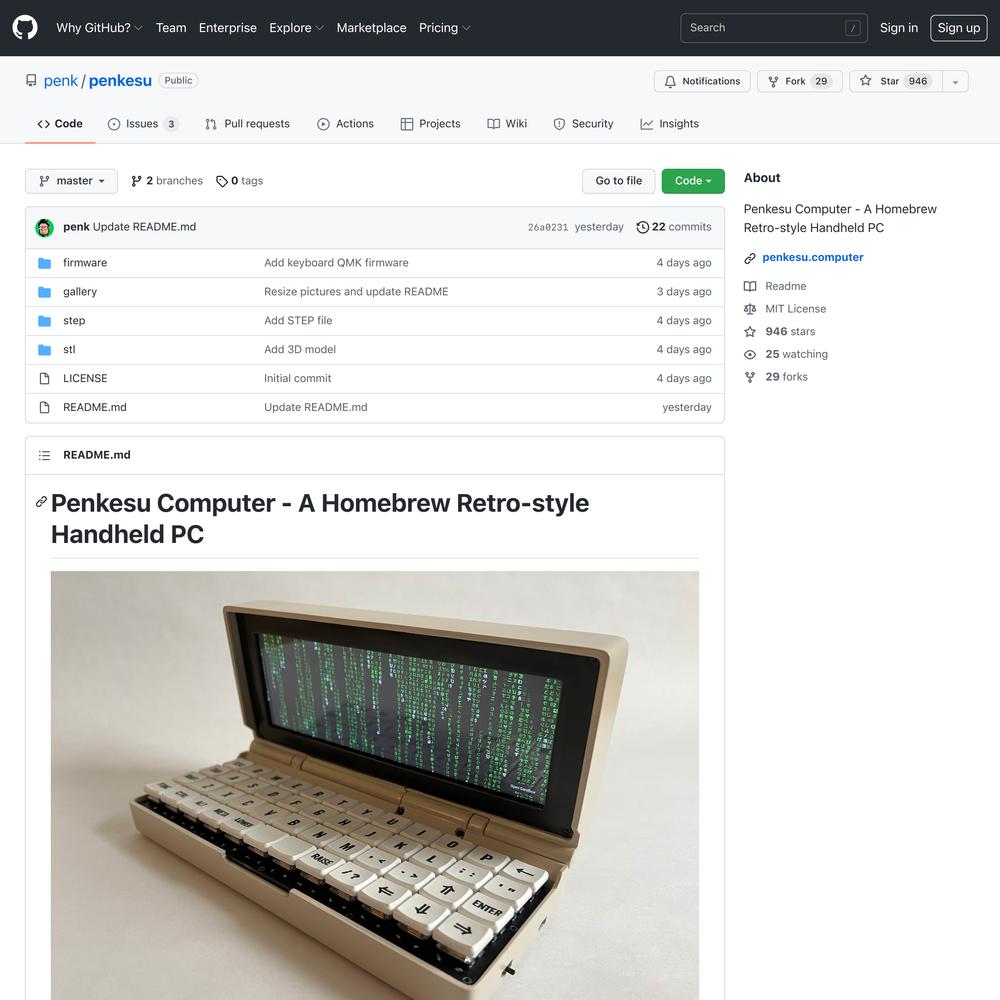Focus the Search input field

(774, 28)
